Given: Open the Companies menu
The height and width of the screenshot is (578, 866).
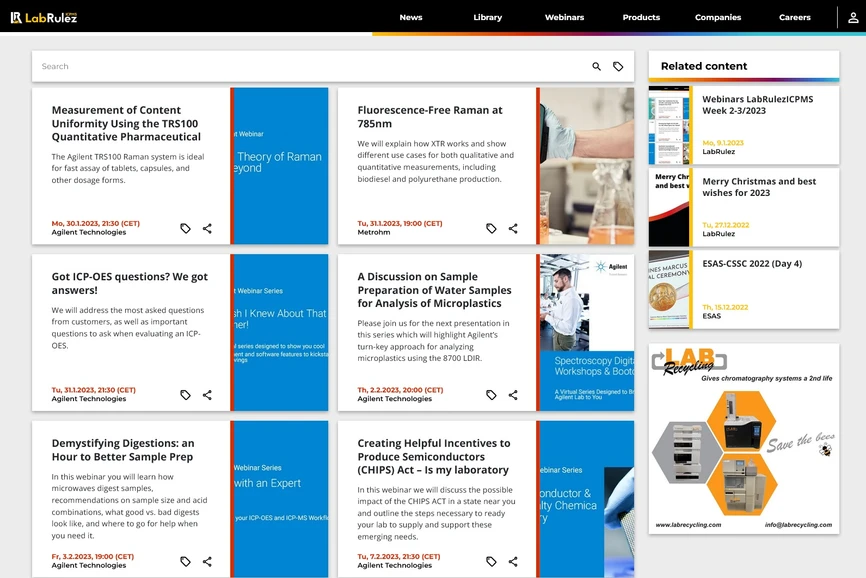Looking at the screenshot, I should pyautogui.click(x=718, y=18).
